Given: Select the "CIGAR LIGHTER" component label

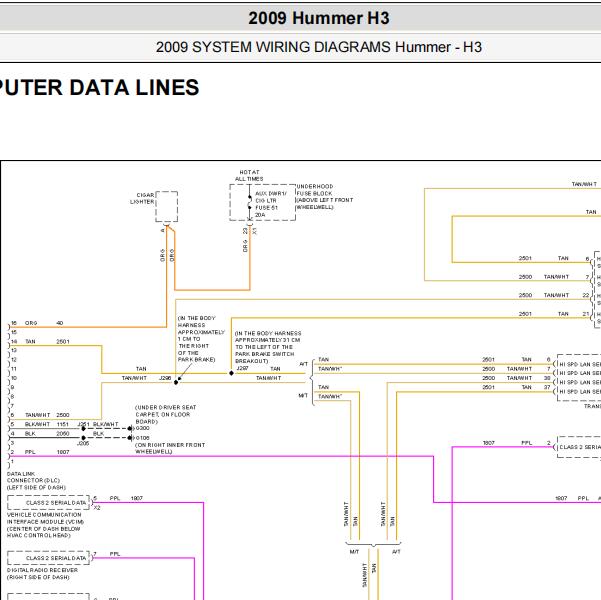Looking at the screenshot, I should pyautogui.click(x=142, y=198).
